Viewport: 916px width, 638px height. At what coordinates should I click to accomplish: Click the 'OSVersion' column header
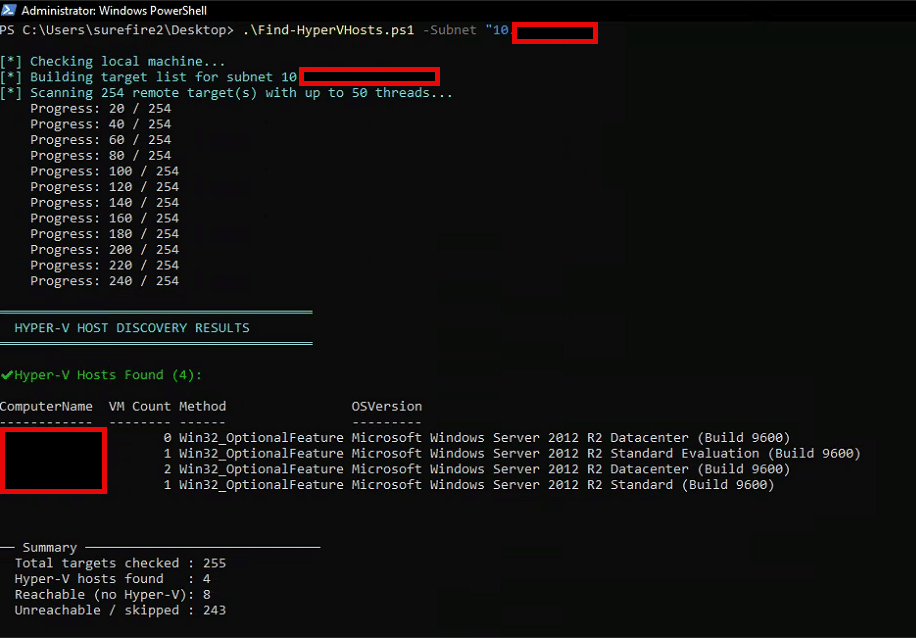tap(387, 407)
